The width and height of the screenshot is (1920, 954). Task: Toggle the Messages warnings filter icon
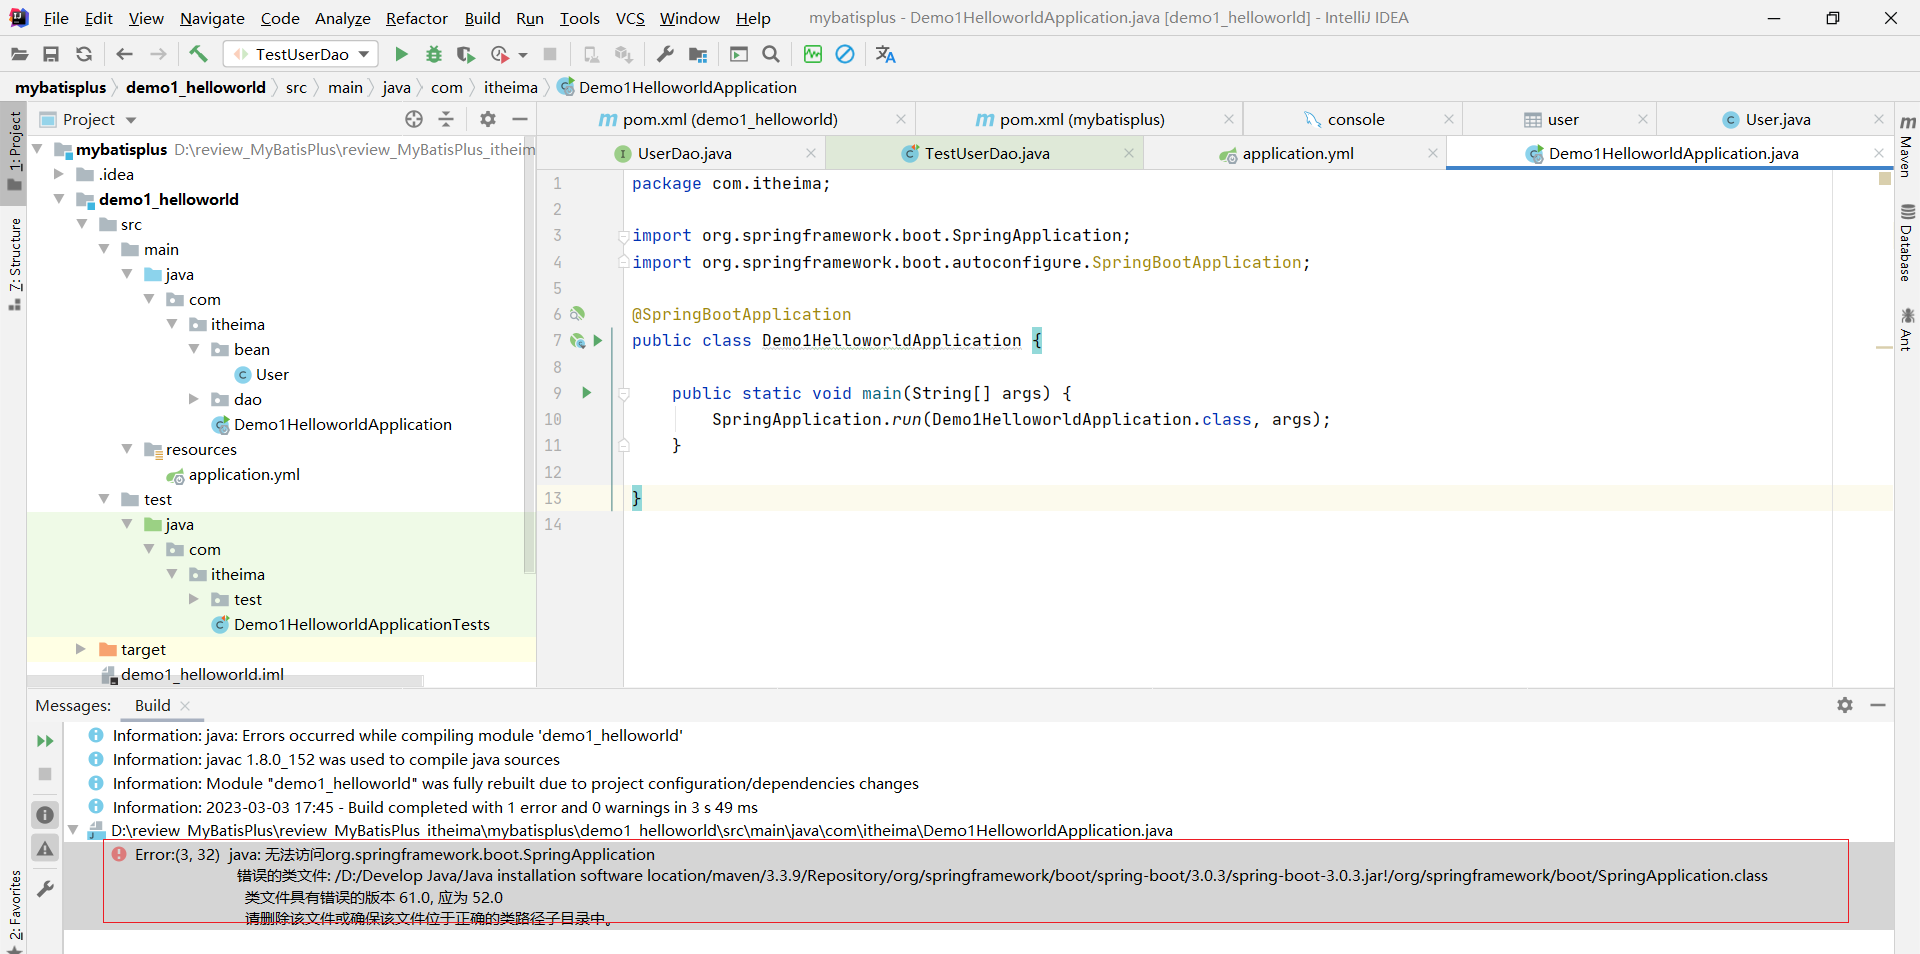pyautogui.click(x=45, y=849)
